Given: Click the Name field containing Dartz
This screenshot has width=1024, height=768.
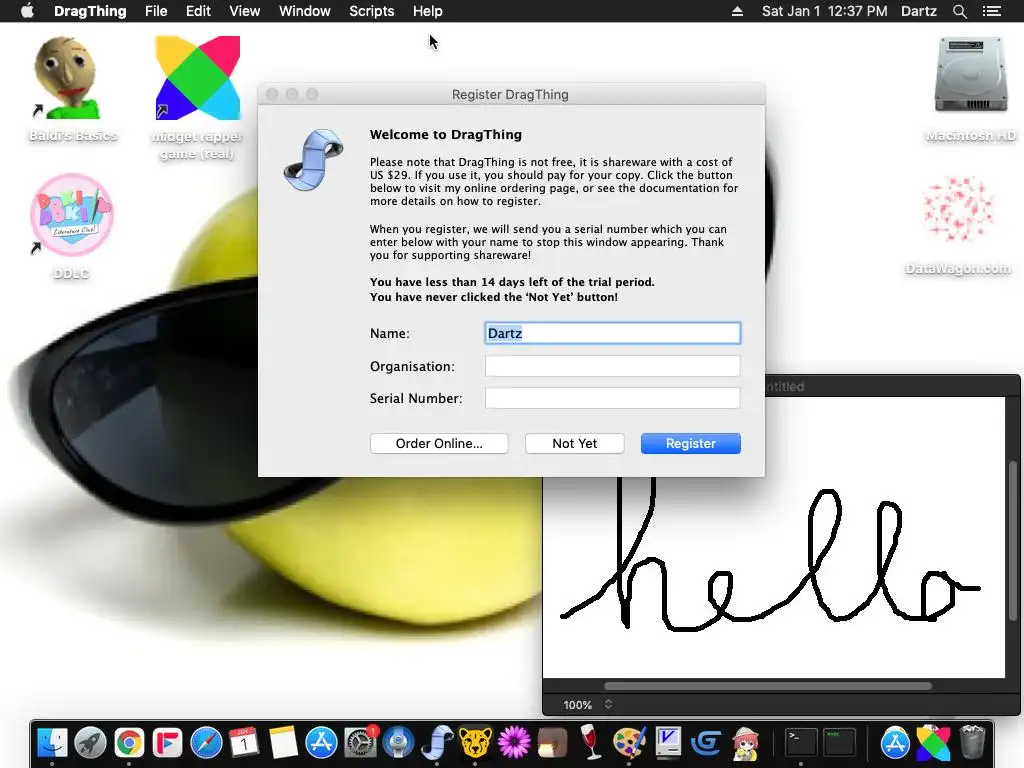Looking at the screenshot, I should coord(613,333).
